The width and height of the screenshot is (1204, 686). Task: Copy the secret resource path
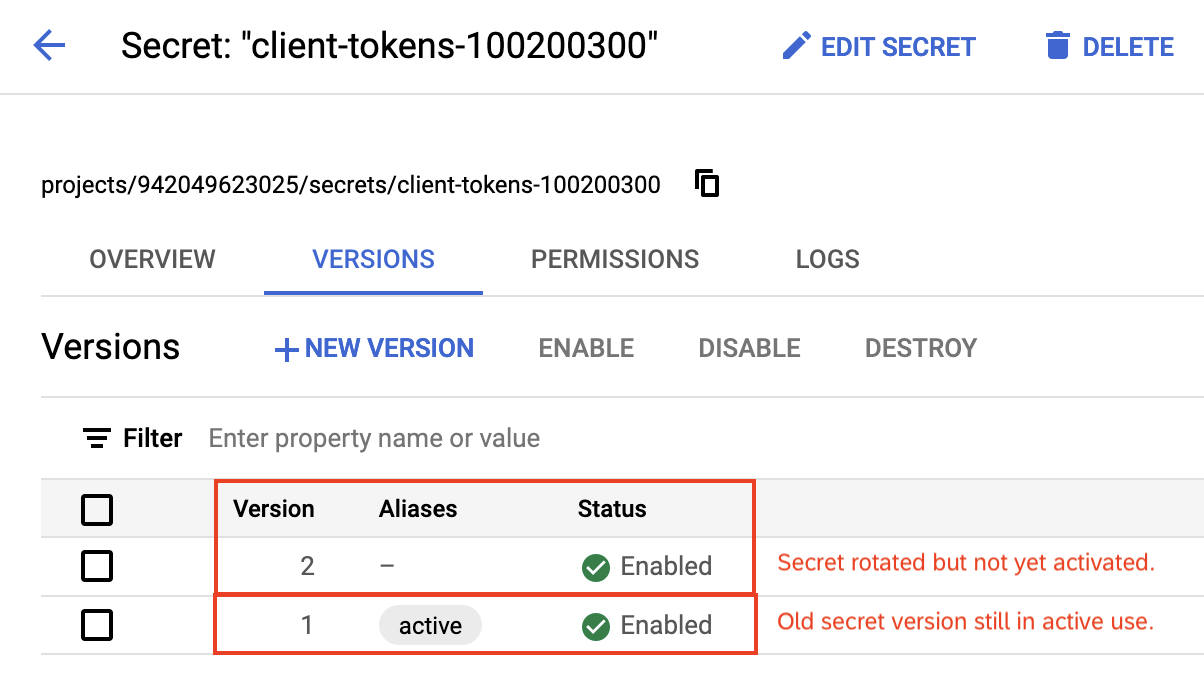pos(706,183)
